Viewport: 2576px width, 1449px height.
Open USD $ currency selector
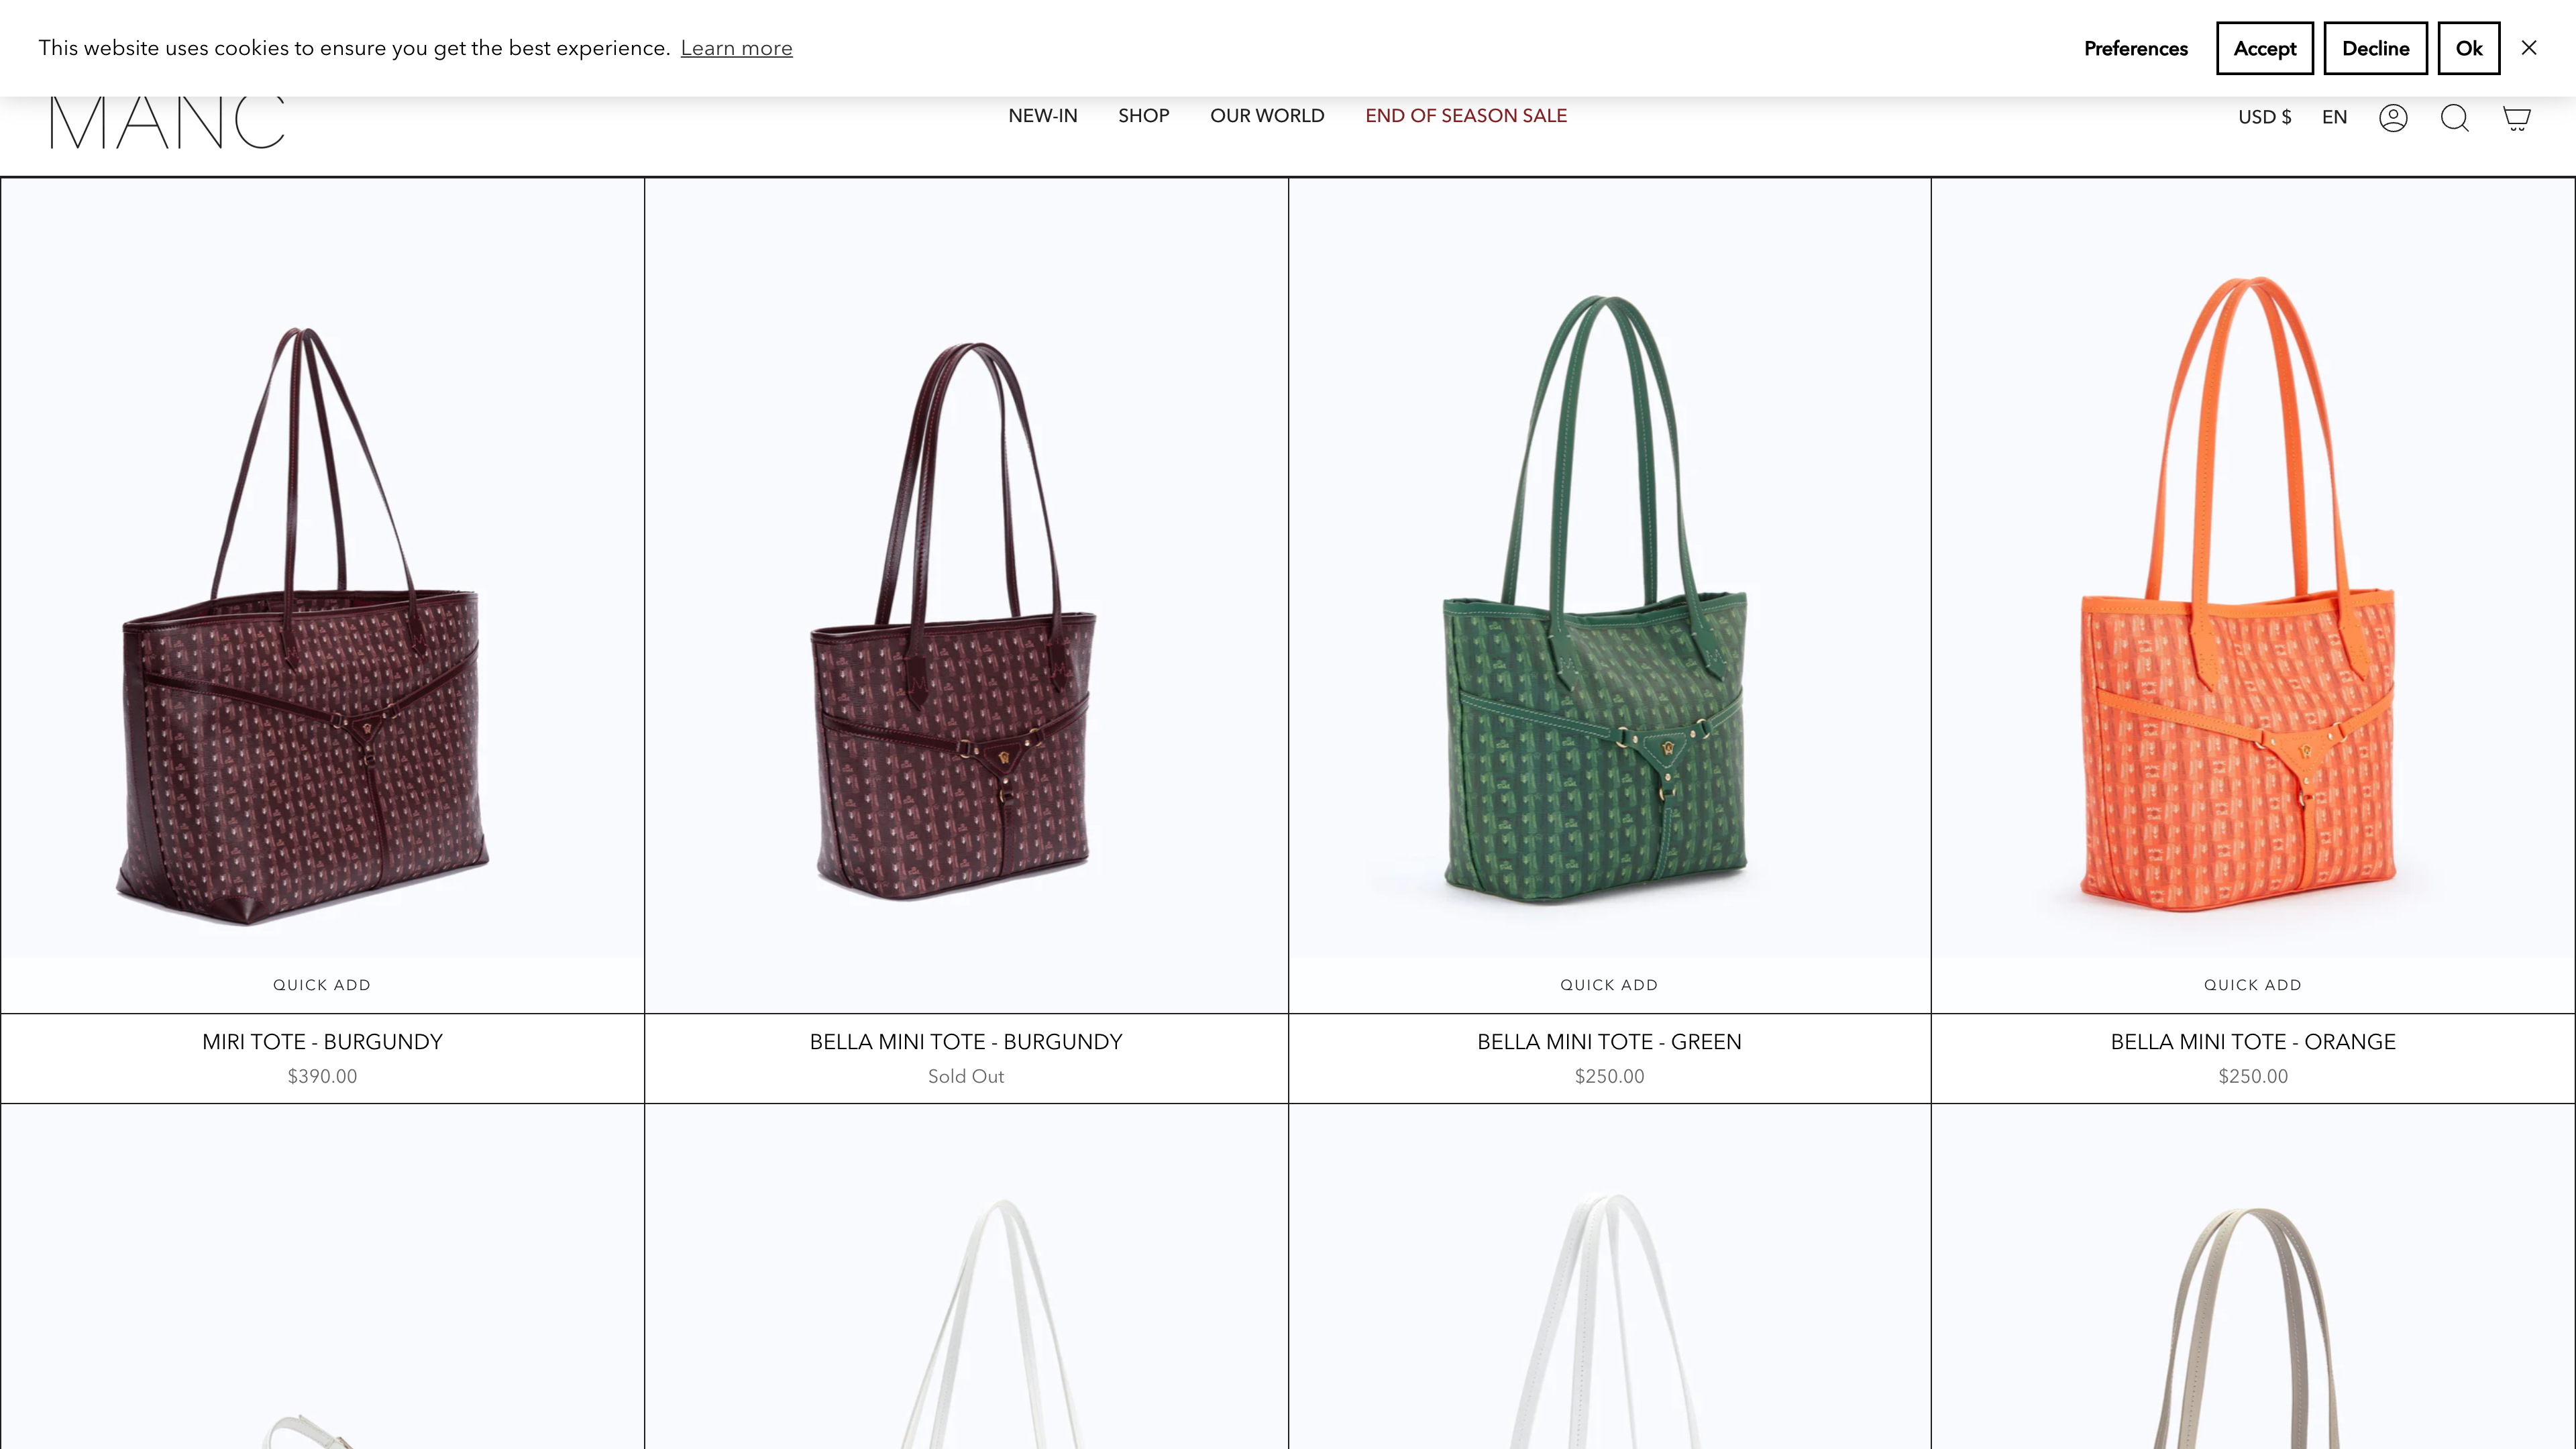point(2264,117)
